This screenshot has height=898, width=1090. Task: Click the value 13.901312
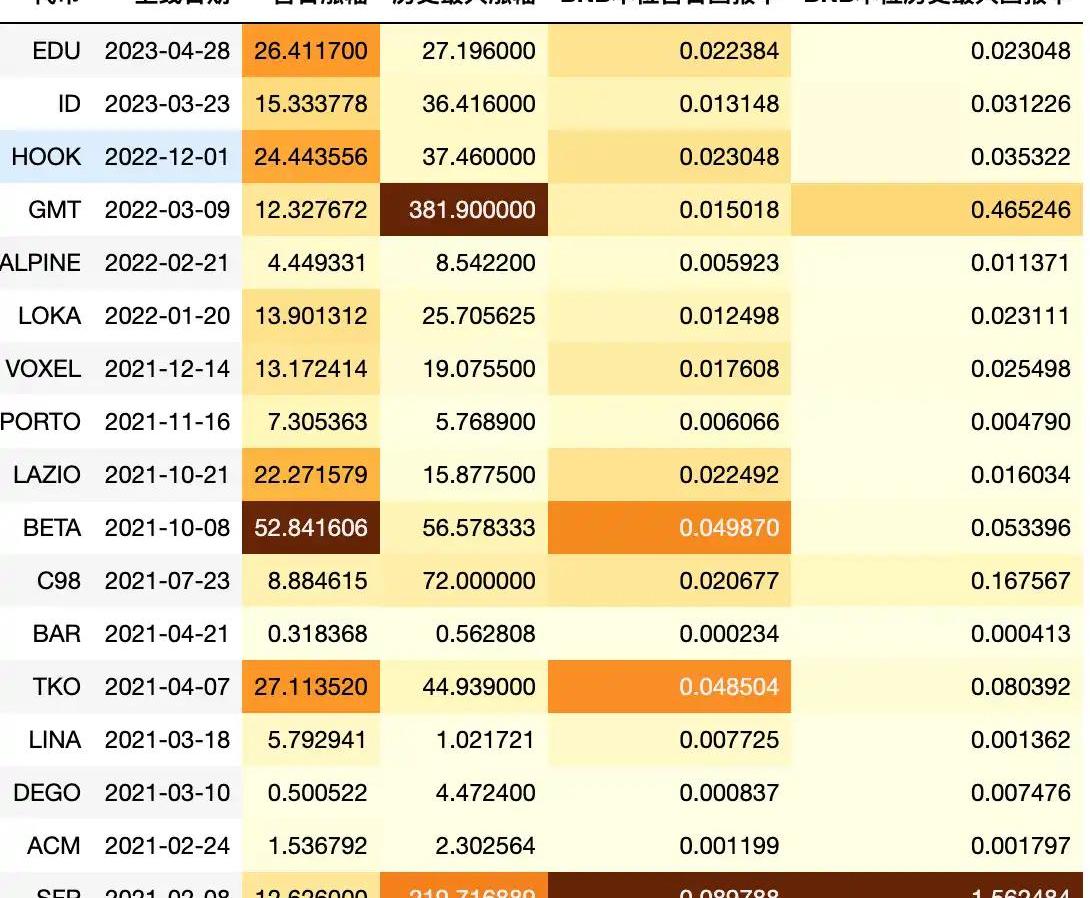(311, 316)
